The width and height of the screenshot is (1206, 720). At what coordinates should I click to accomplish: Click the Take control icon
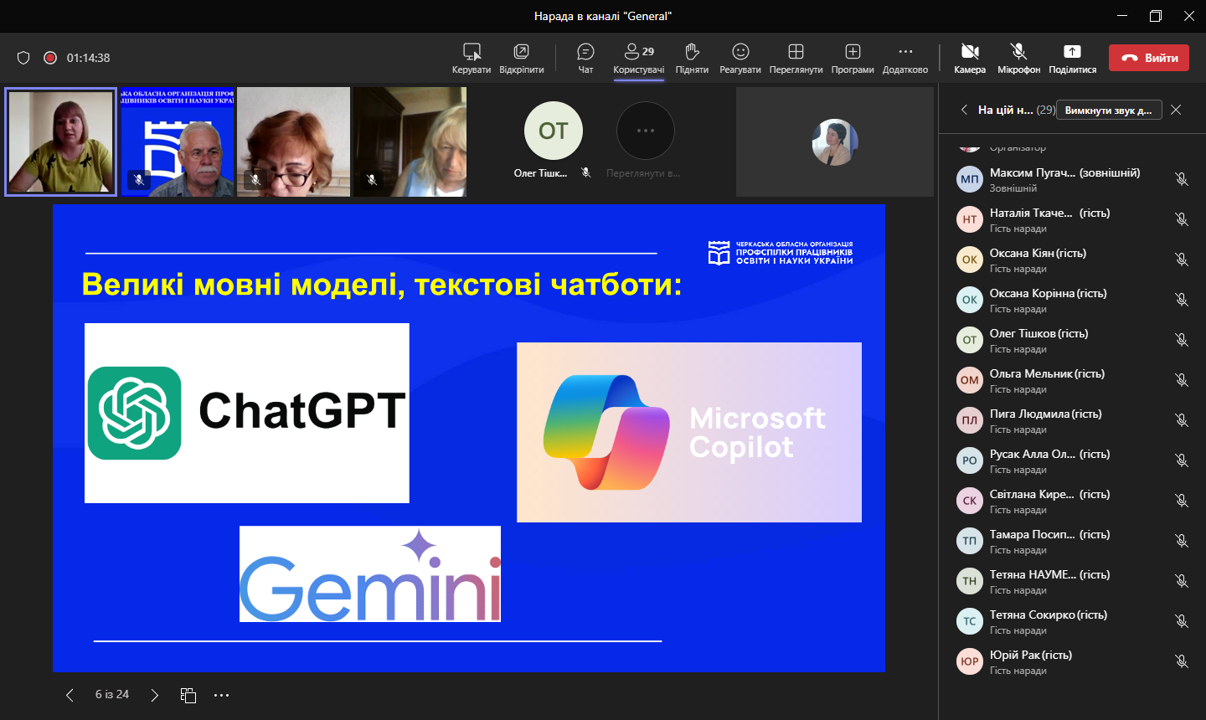coord(471,58)
